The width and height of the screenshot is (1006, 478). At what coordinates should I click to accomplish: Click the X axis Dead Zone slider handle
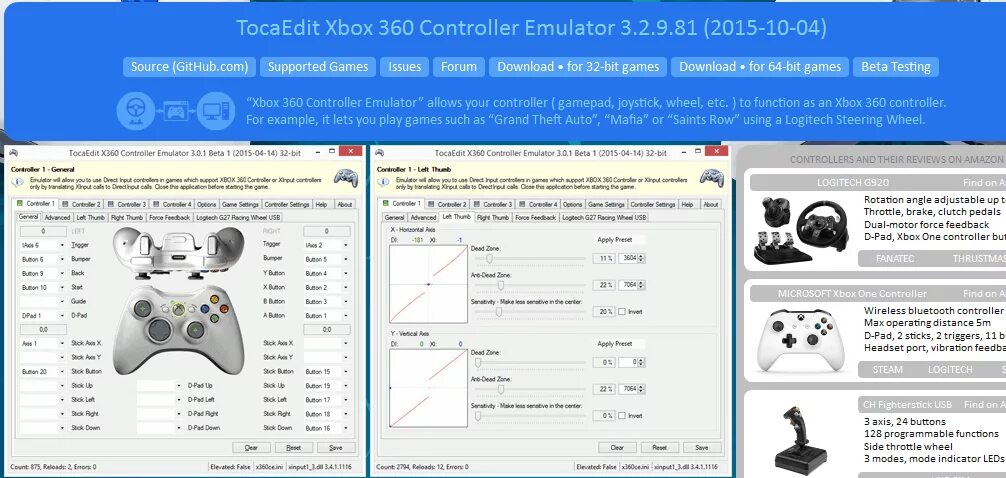490,259
